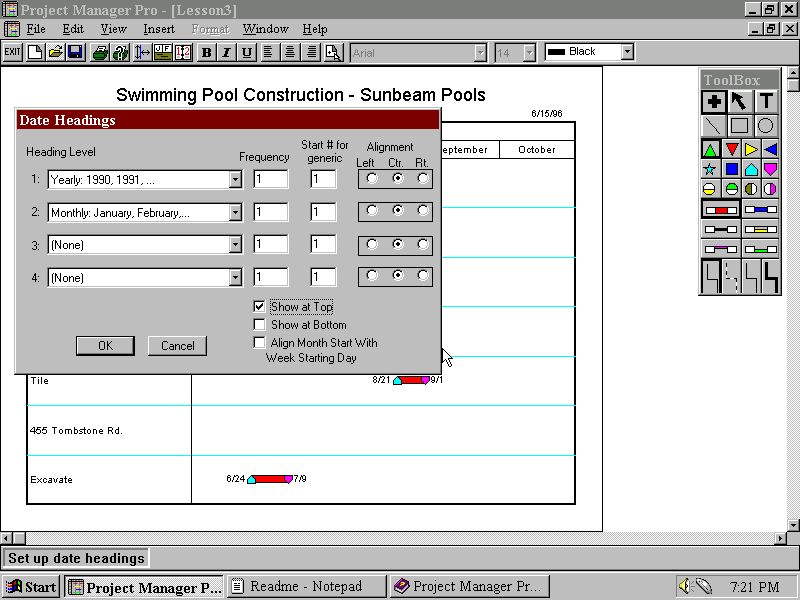This screenshot has width=800, height=600.
Task: Click the EXIT toolbar button
Action: point(13,52)
